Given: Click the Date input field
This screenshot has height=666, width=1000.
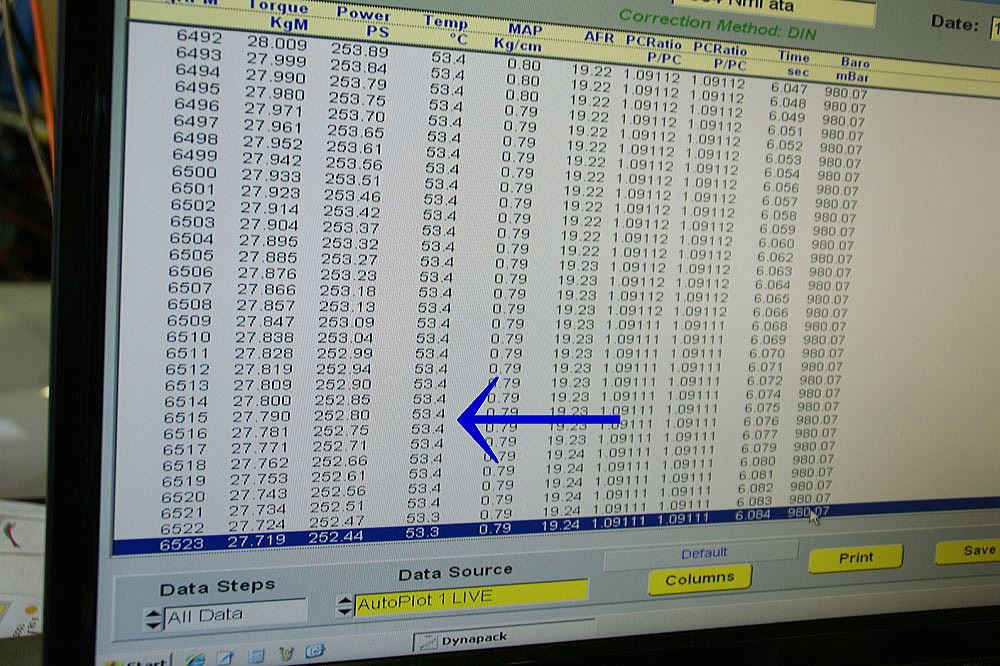Looking at the screenshot, I should tap(995, 26).
